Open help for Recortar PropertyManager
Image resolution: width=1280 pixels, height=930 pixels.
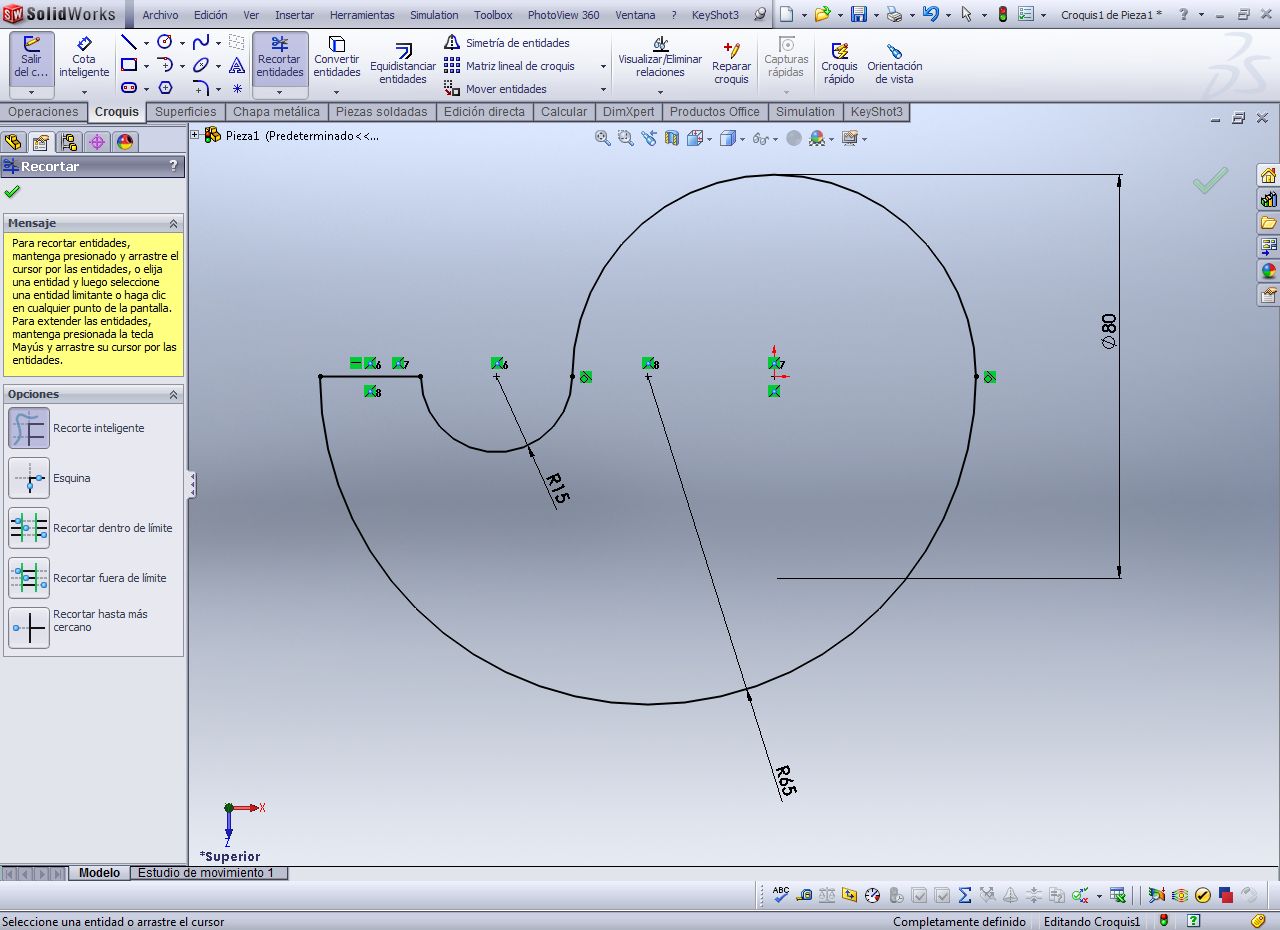[173, 166]
